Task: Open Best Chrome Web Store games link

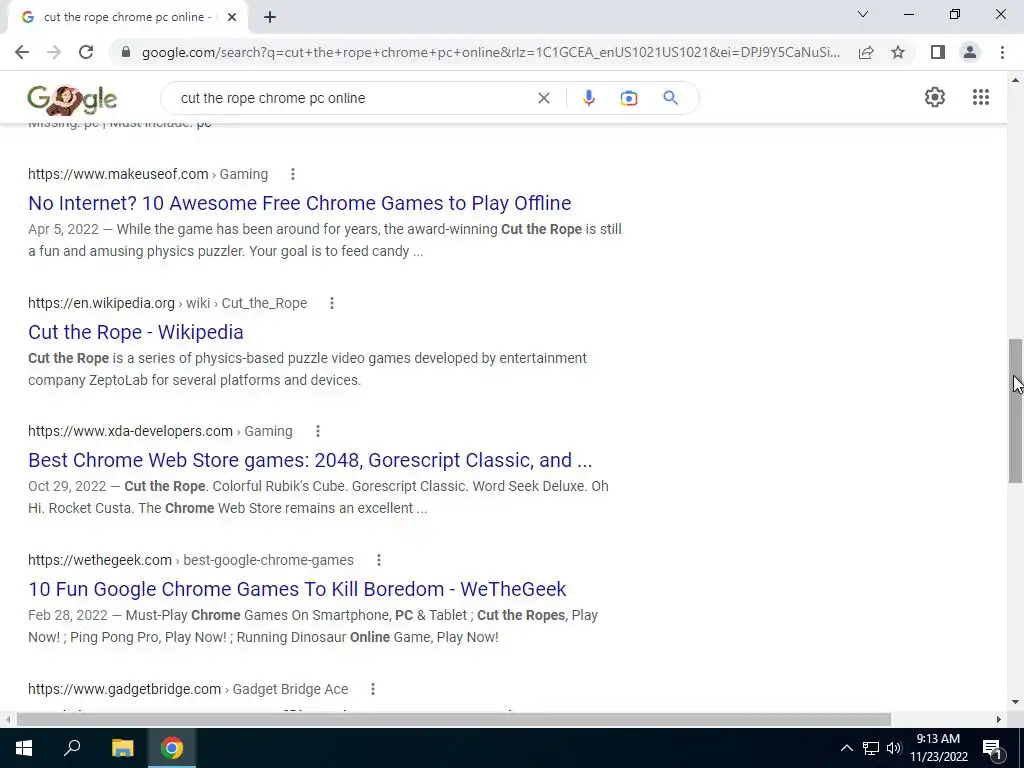Action: point(310,460)
